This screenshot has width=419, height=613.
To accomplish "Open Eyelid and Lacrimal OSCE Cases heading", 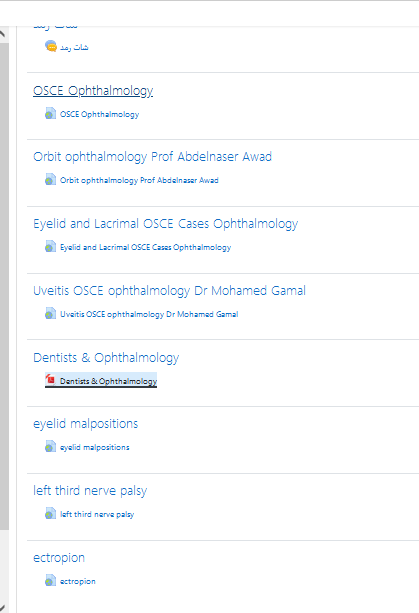I will 166,224.
